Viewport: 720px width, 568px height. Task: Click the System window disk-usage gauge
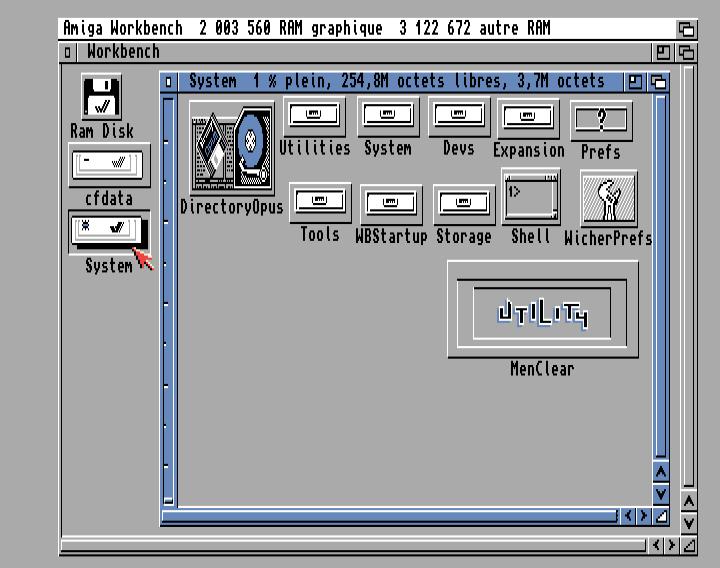click(169, 301)
